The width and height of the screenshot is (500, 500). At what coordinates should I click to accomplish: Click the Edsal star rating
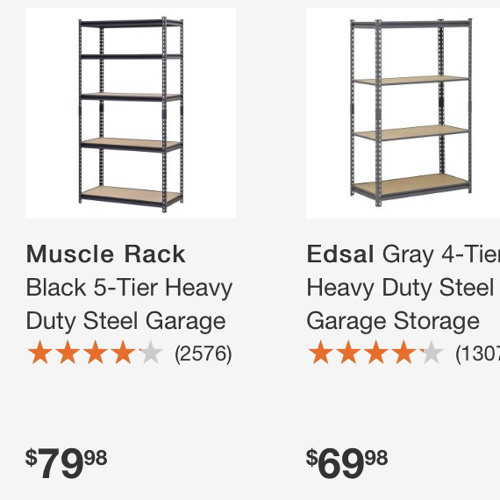click(x=376, y=353)
